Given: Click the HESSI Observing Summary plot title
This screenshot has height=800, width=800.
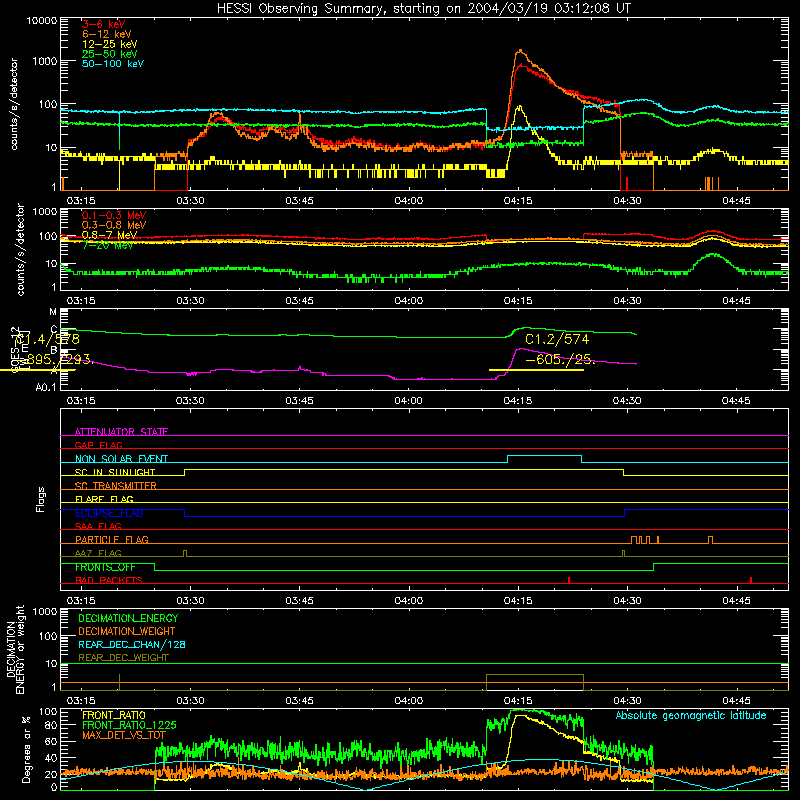Looking at the screenshot, I should click(424, 9).
